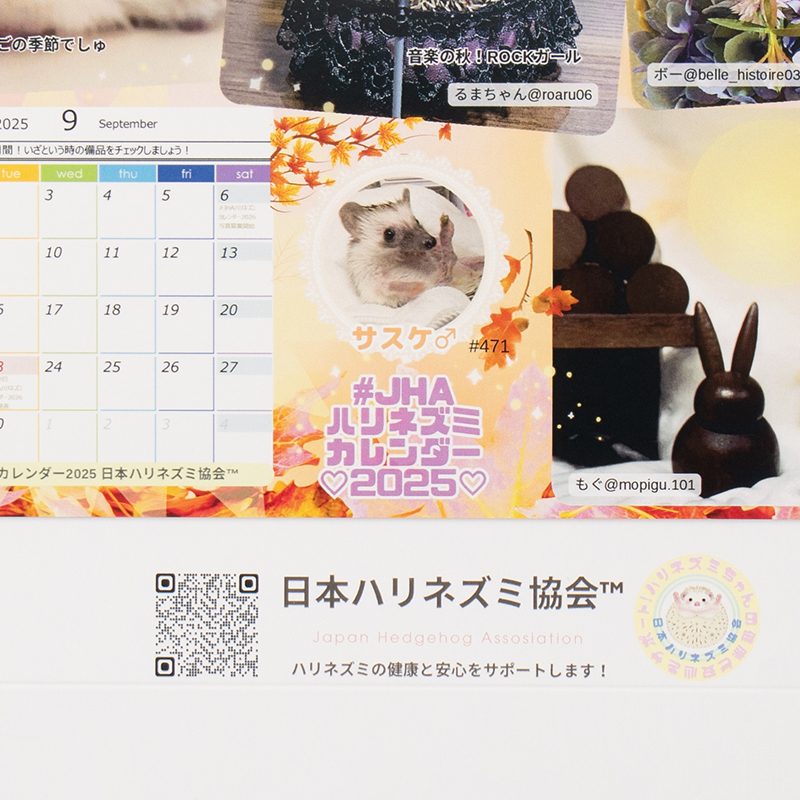Click the ハリネズミの健康と安心をサポートします！ tagline
This screenshot has width=800, height=800.
click(449, 669)
